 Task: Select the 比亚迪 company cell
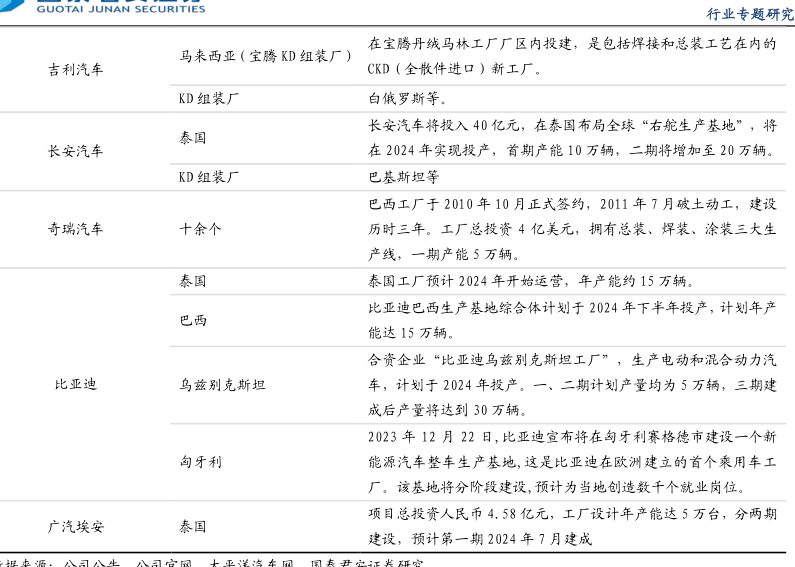tap(75, 384)
